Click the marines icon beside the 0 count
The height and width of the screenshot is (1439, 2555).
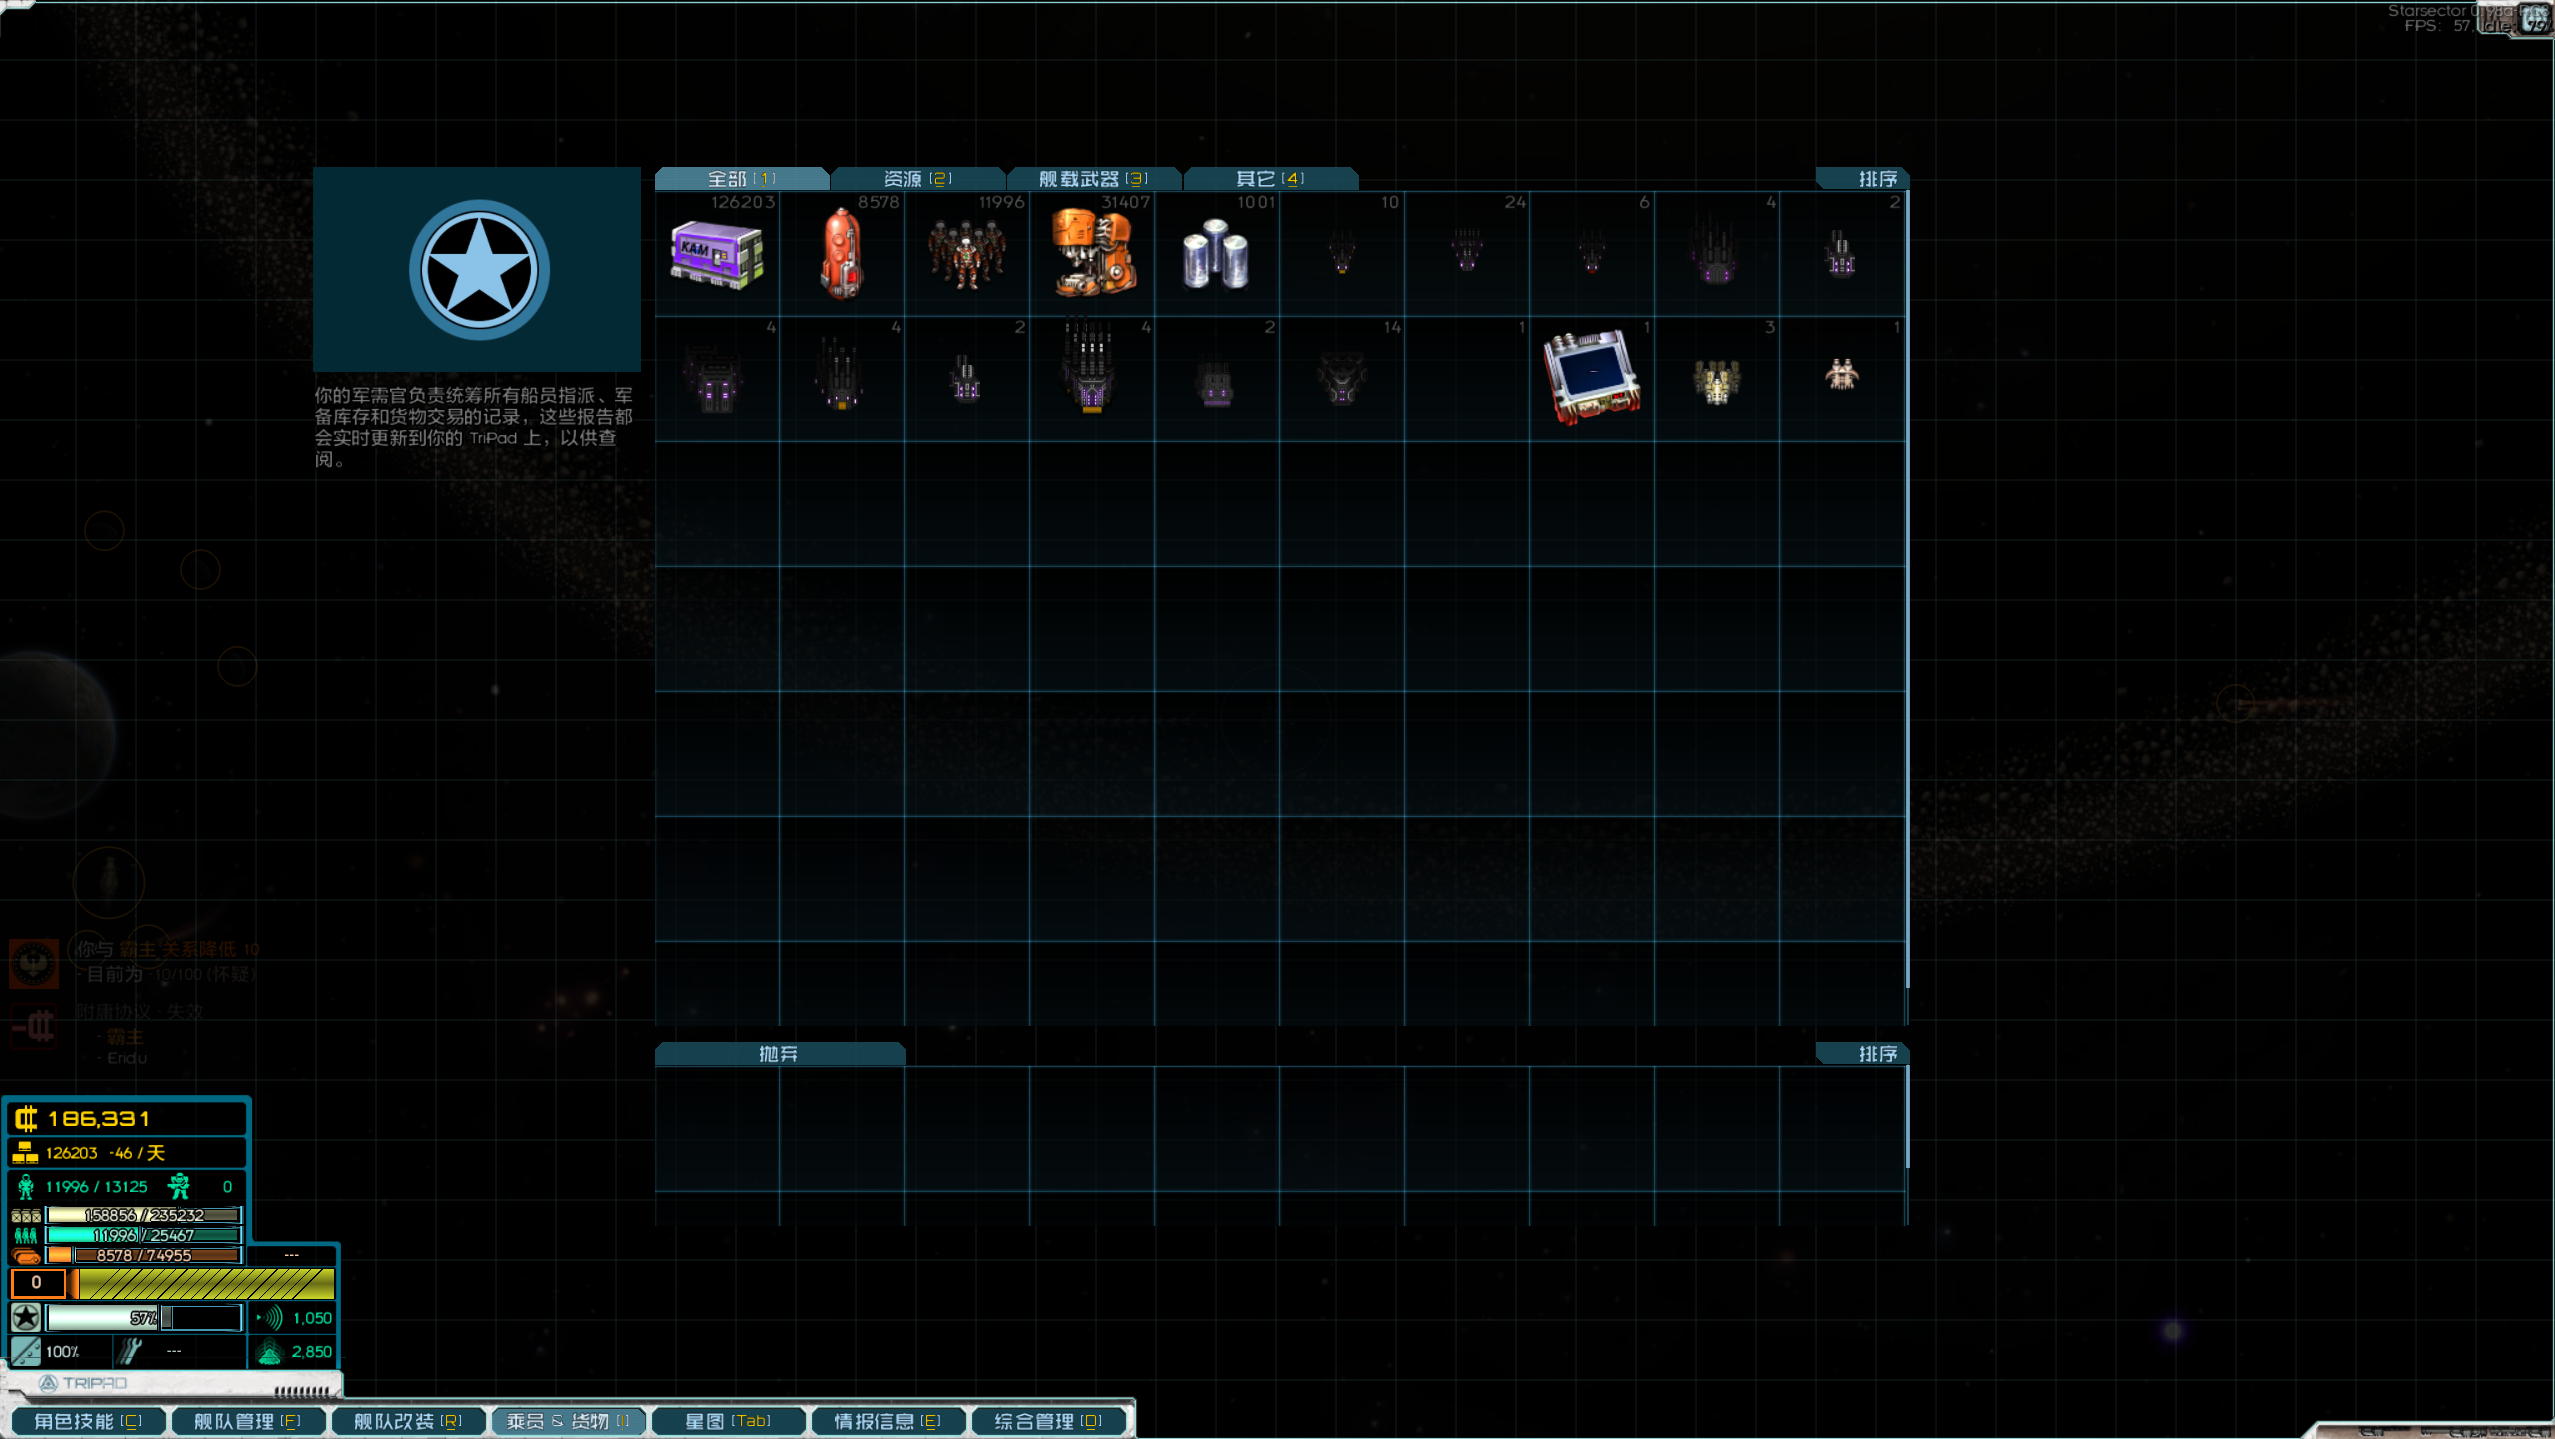point(179,1187)
